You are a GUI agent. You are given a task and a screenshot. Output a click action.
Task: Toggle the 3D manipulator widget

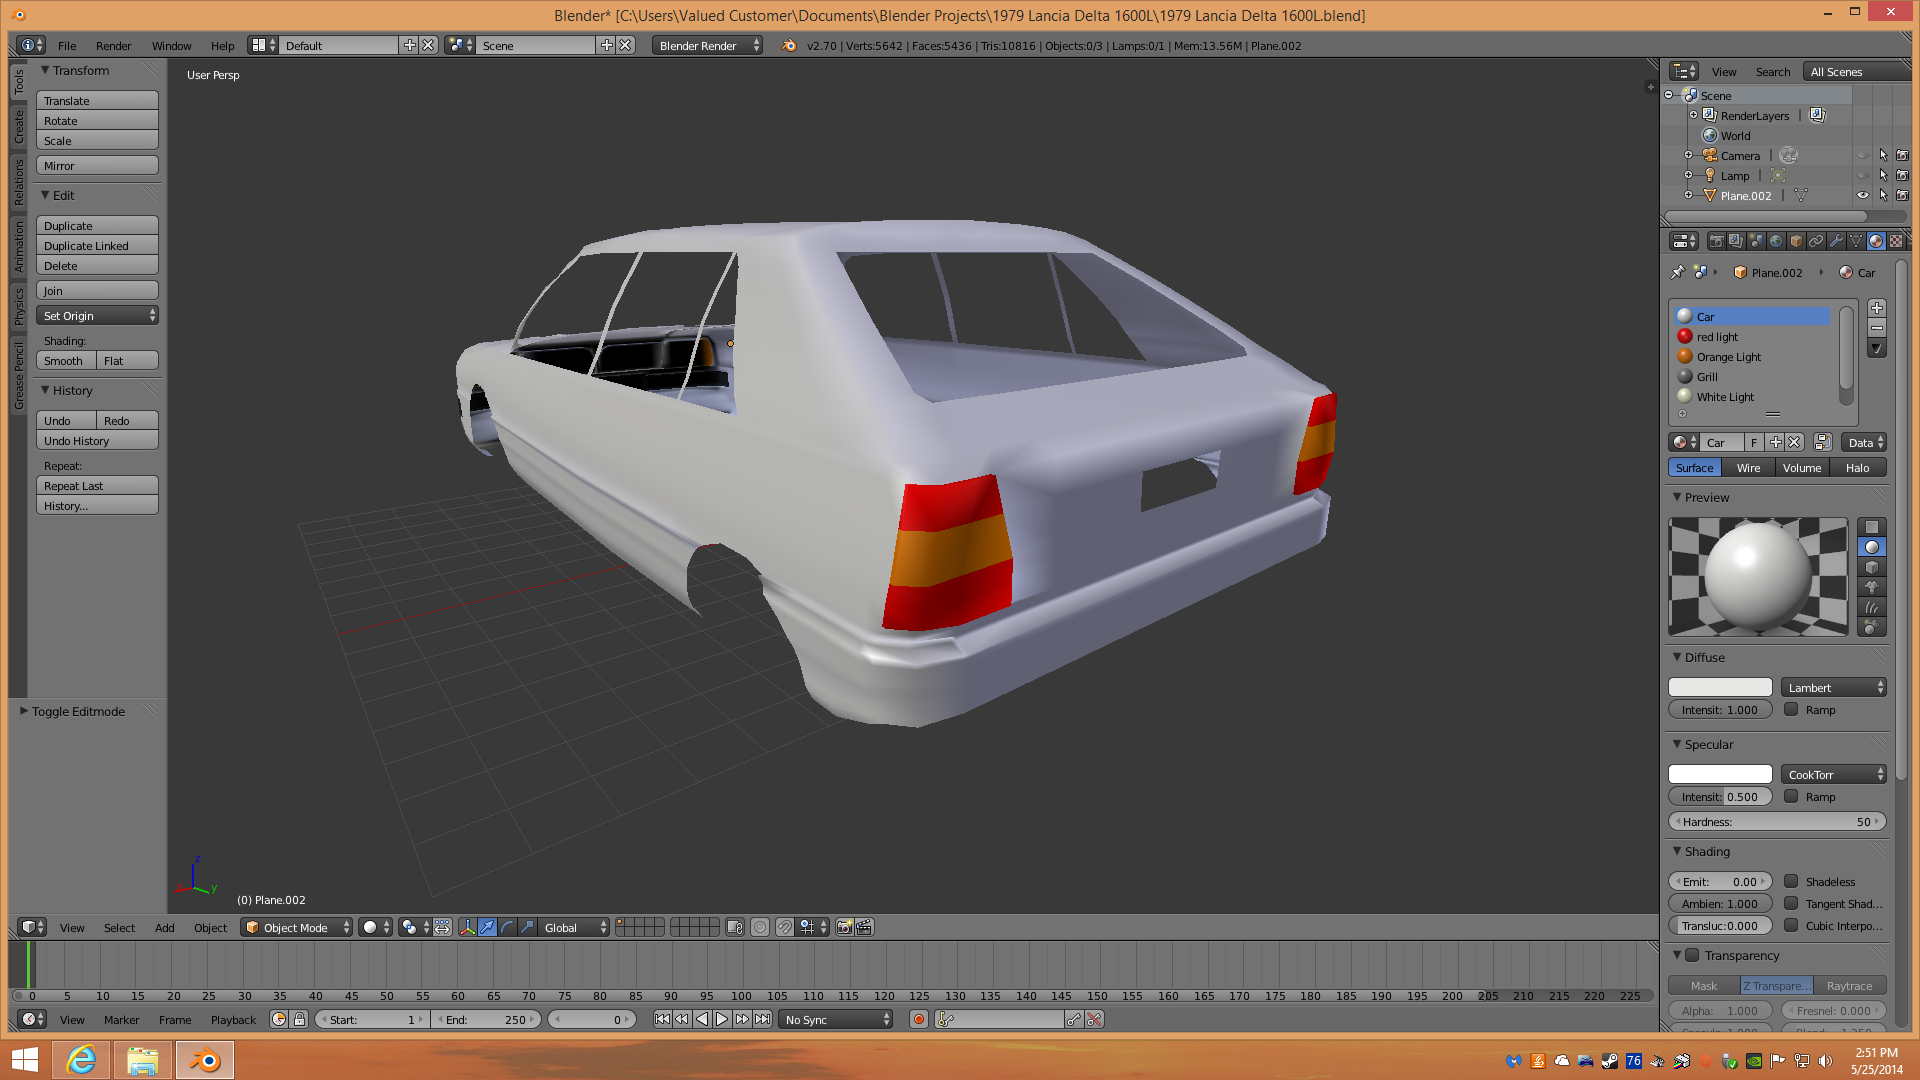point(467,928)
